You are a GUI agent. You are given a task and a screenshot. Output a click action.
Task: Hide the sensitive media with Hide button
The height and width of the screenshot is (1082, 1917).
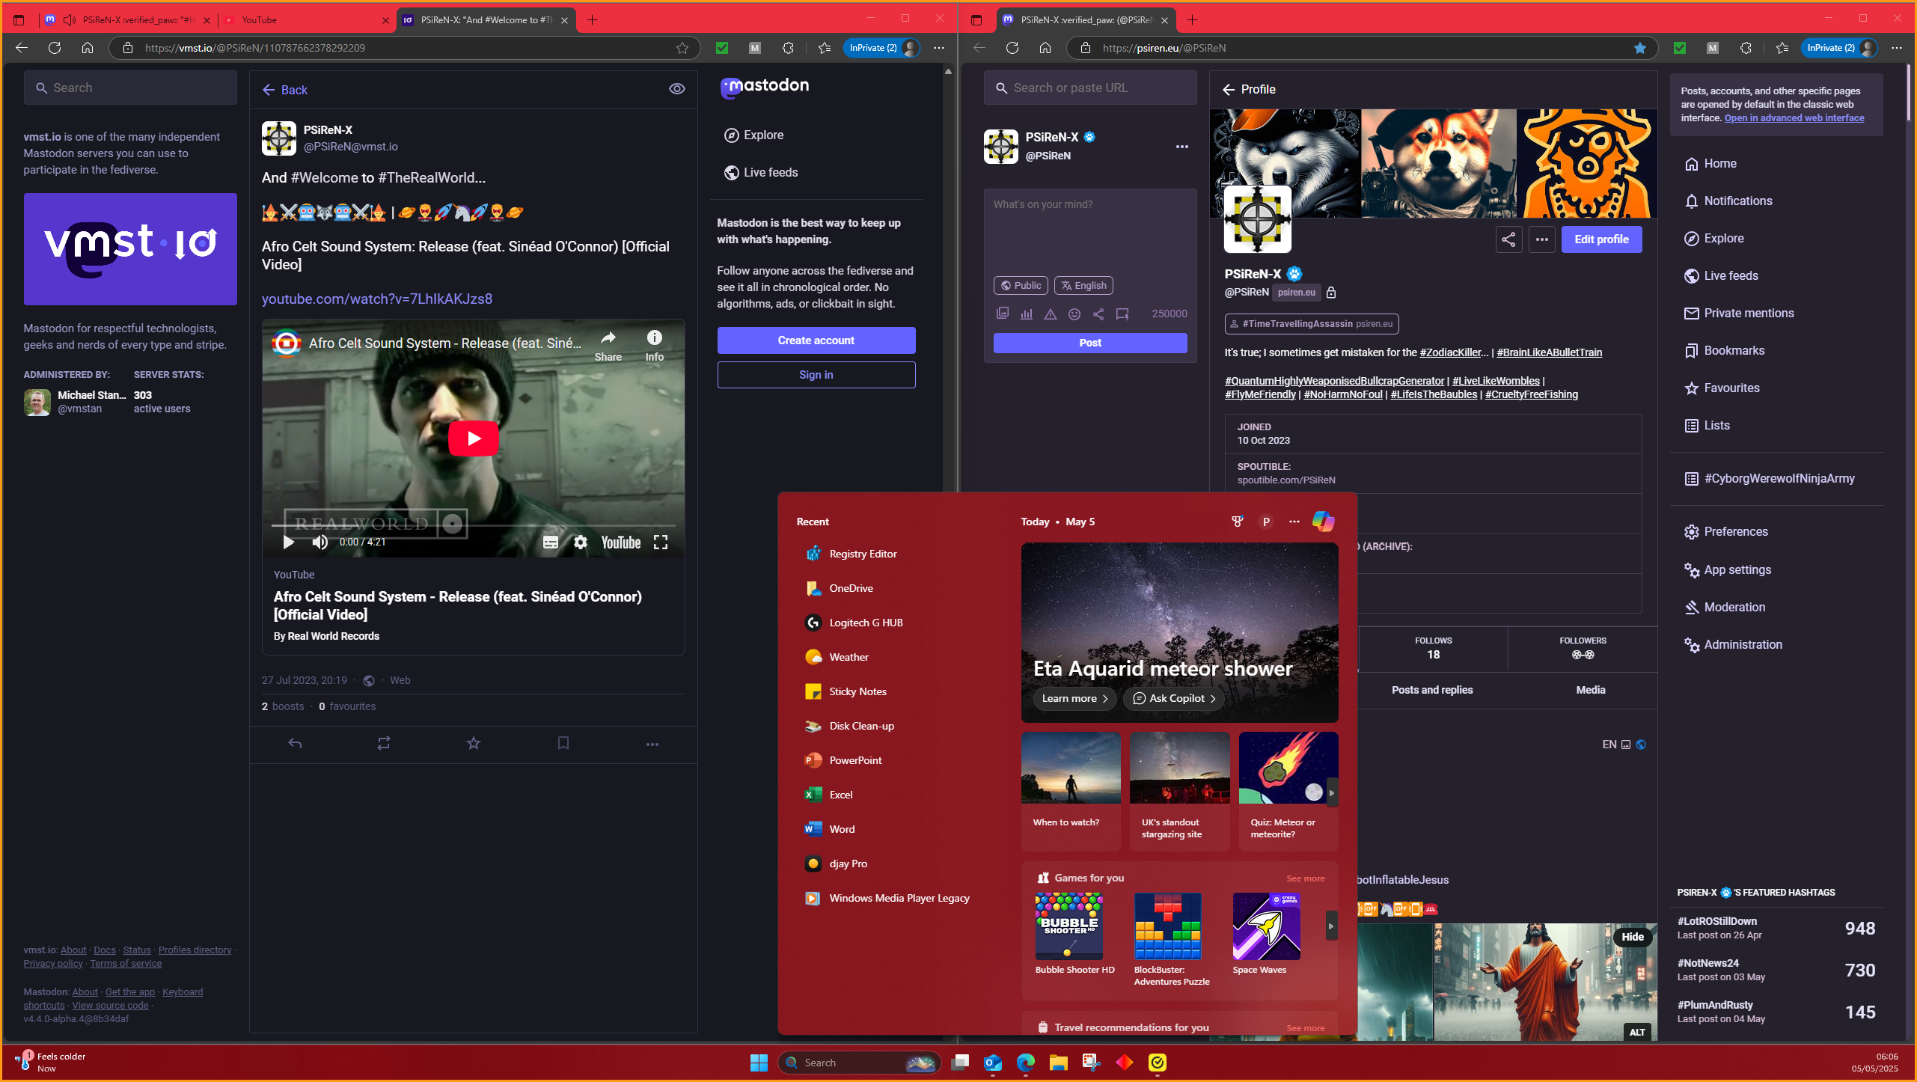(x=1633, y=937)
